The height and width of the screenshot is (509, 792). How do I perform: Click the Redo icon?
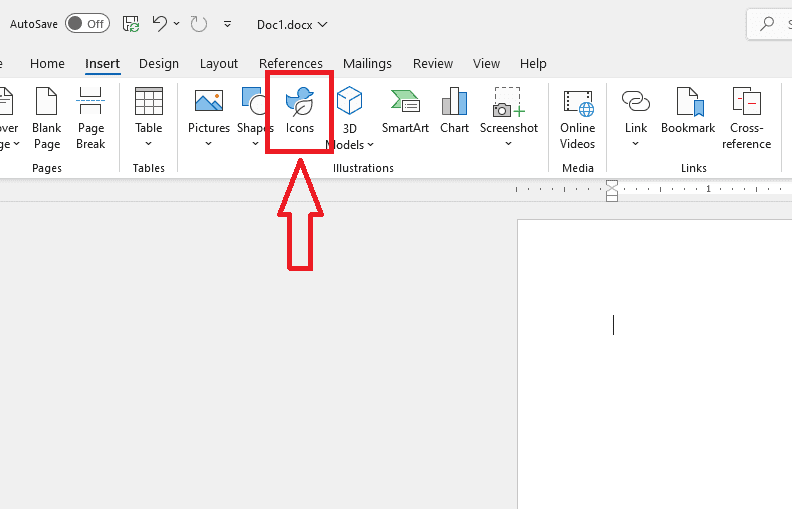coord(199,24)
